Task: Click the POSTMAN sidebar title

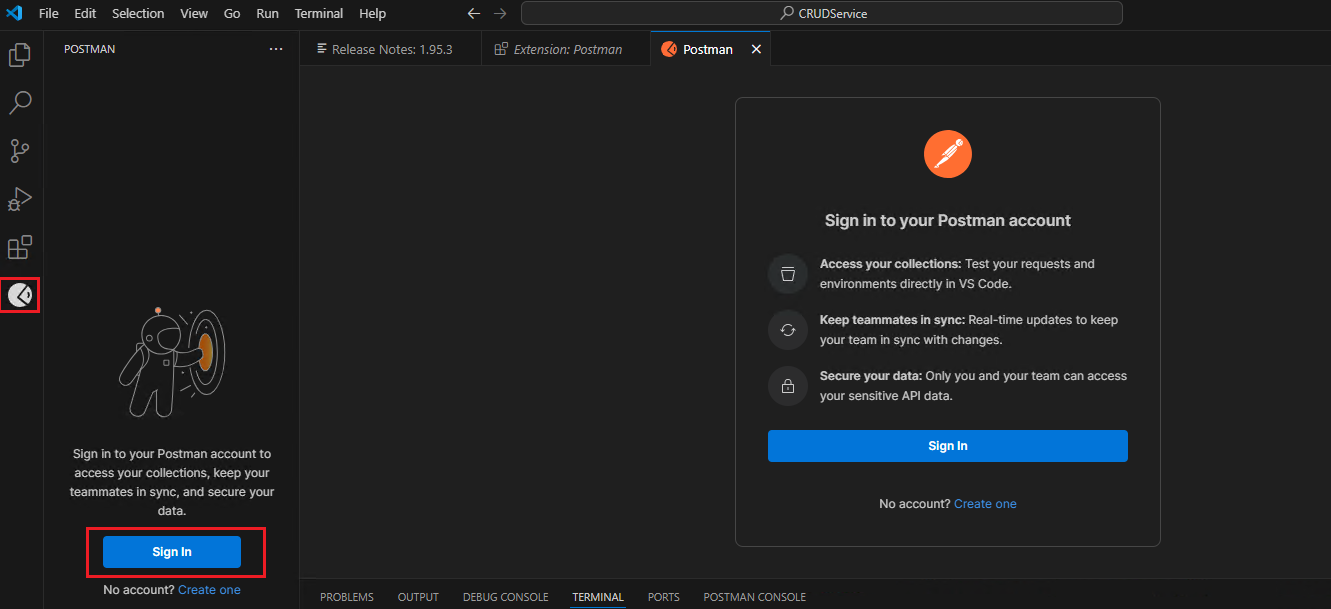Action: coord(89,49)
